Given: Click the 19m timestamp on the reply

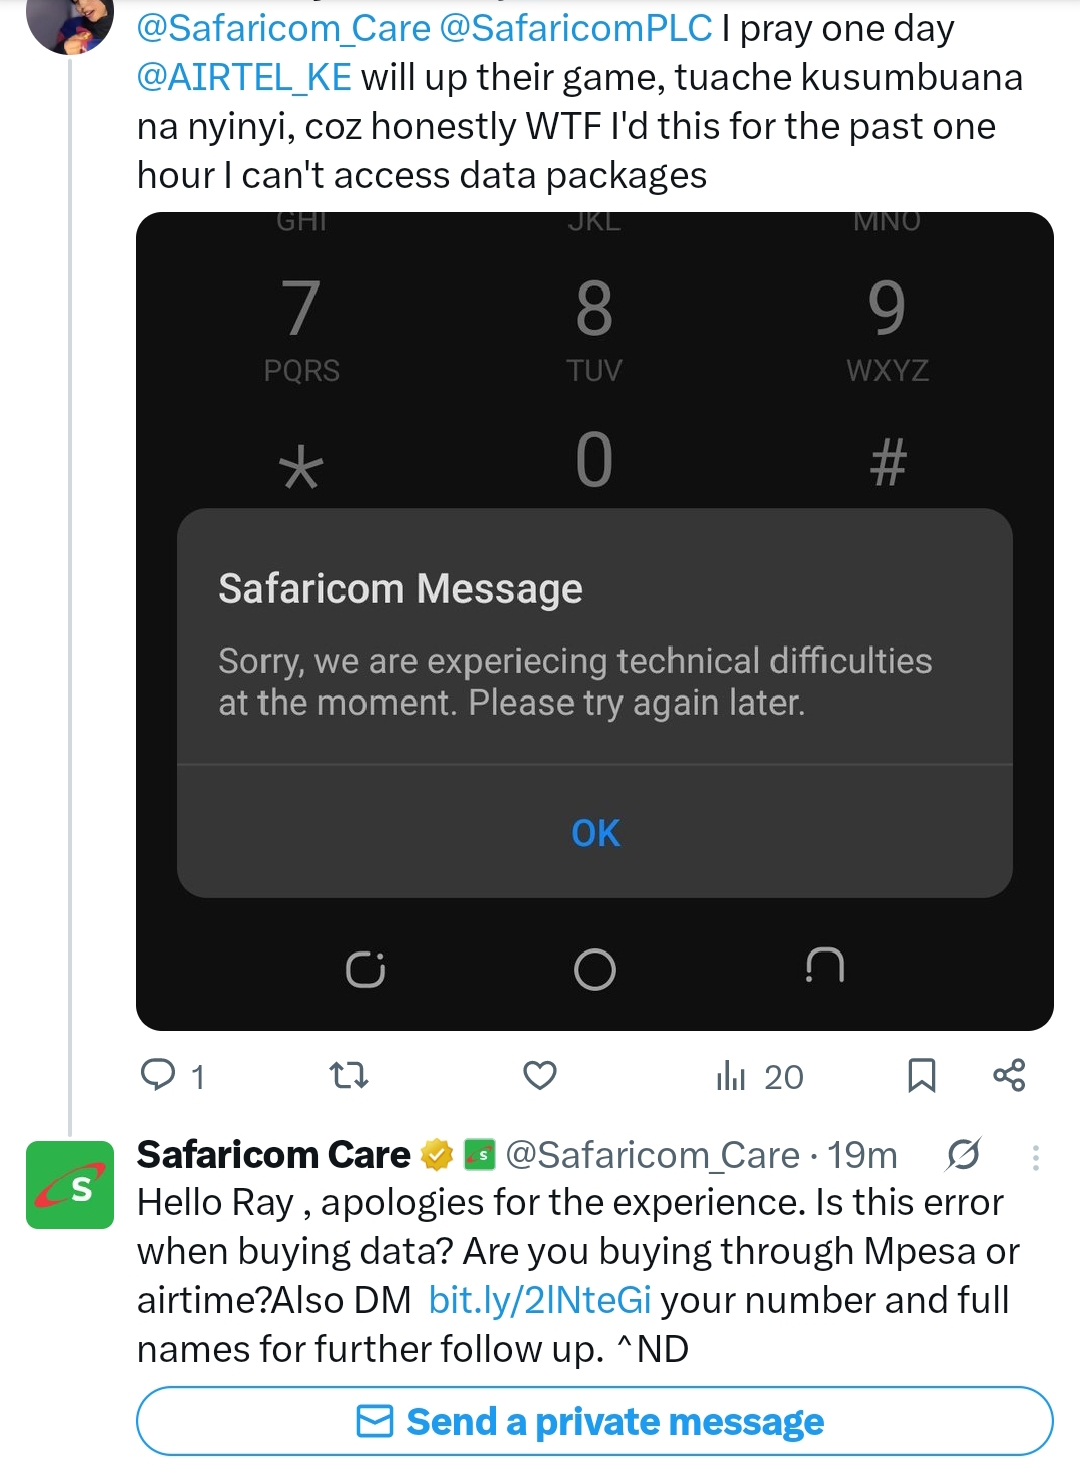Looking at the screenshot, I should coord(861,1155).
